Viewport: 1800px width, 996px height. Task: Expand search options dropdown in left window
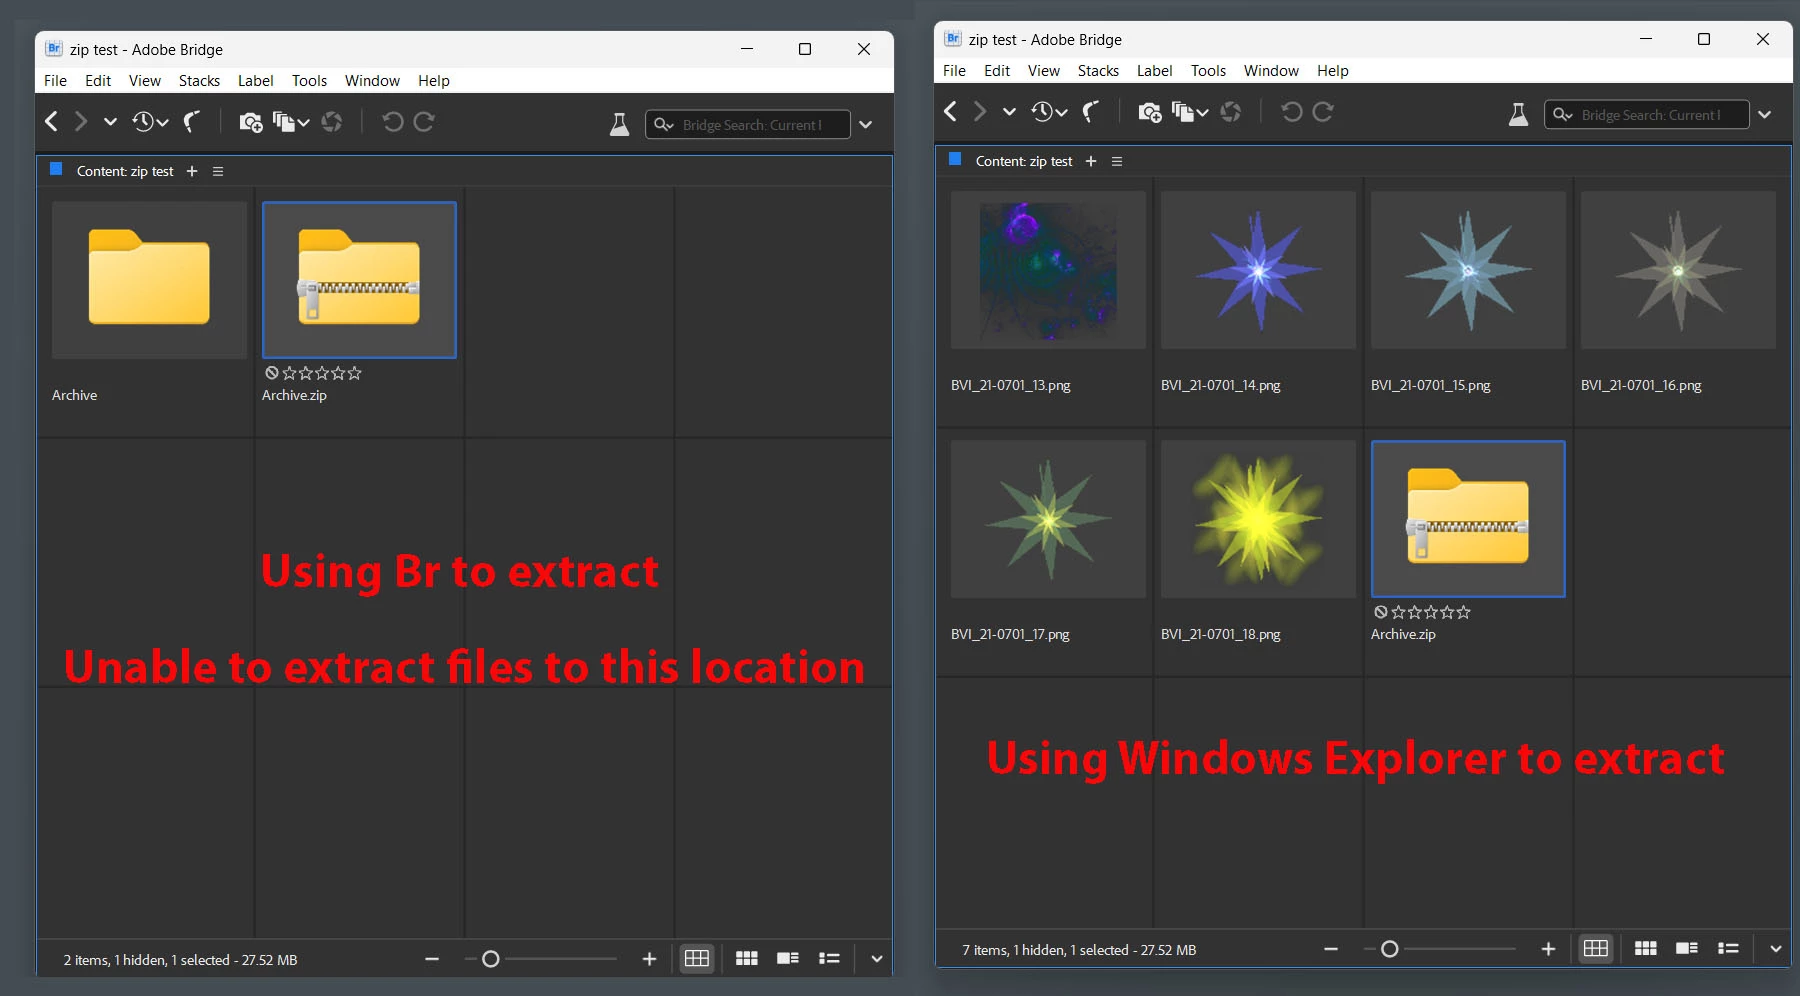tap(866, 124)
